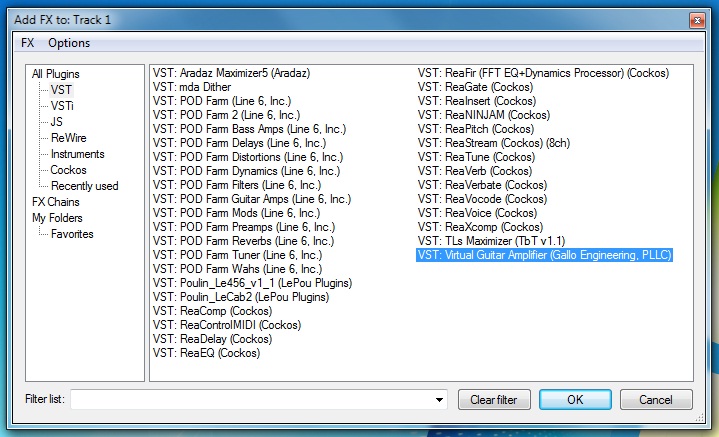Select the Favorites folder

click(x=72, y=234)
